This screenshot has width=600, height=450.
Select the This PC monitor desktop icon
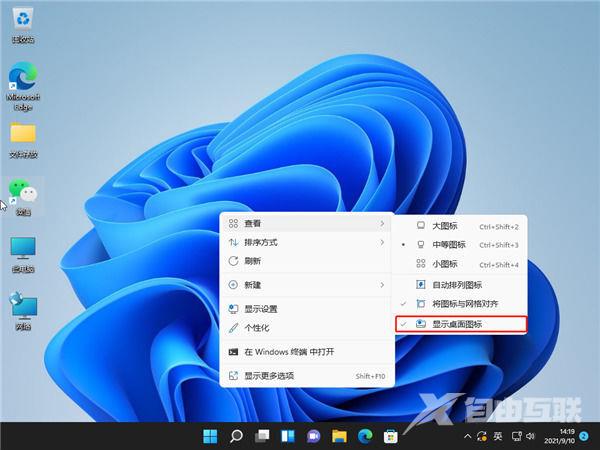[23, 254]
